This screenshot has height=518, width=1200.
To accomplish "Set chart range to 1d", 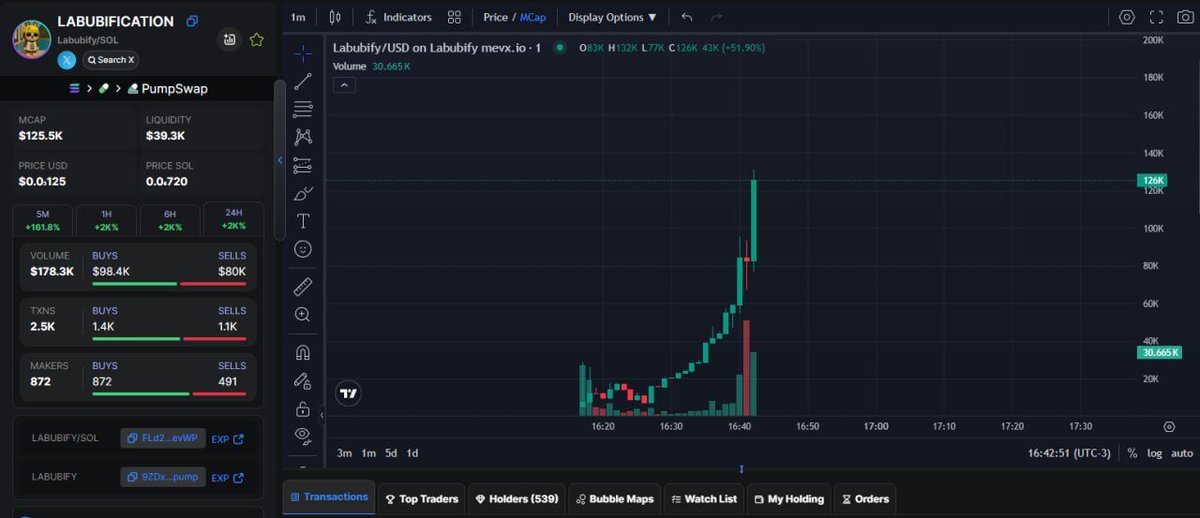I will pos(412,453).
